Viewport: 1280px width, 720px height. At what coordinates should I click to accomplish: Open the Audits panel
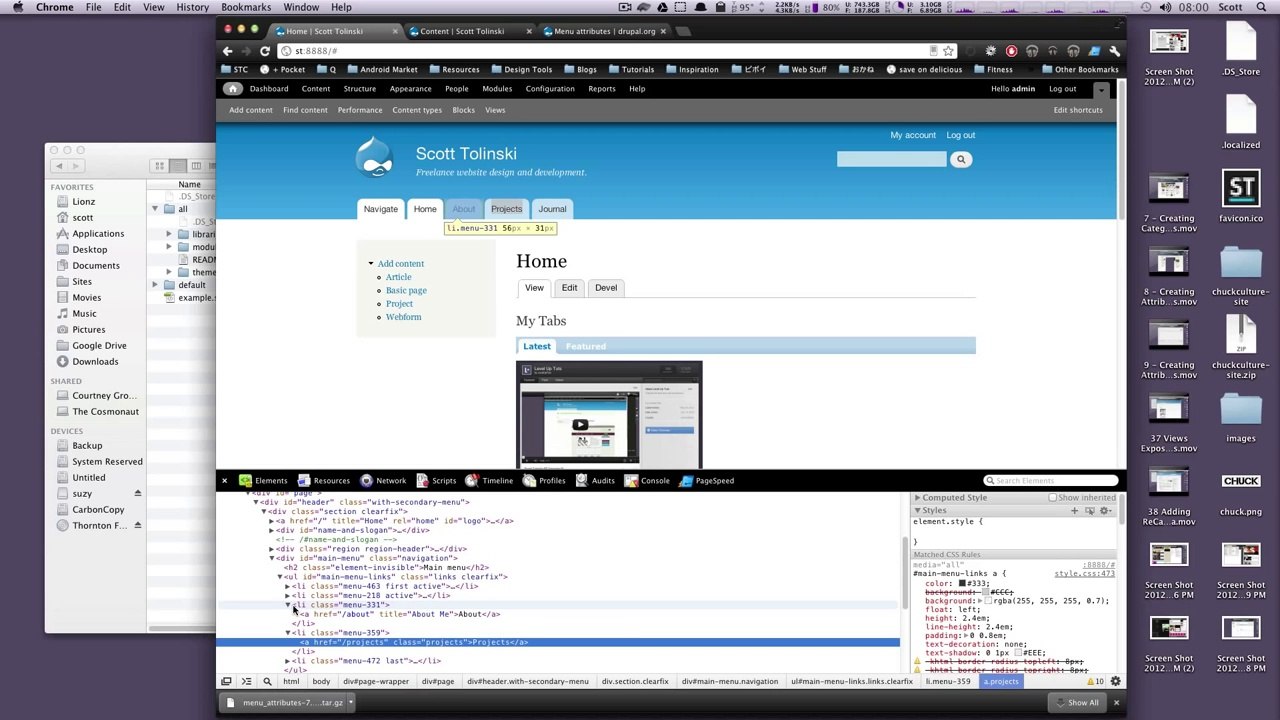[594, 481]
